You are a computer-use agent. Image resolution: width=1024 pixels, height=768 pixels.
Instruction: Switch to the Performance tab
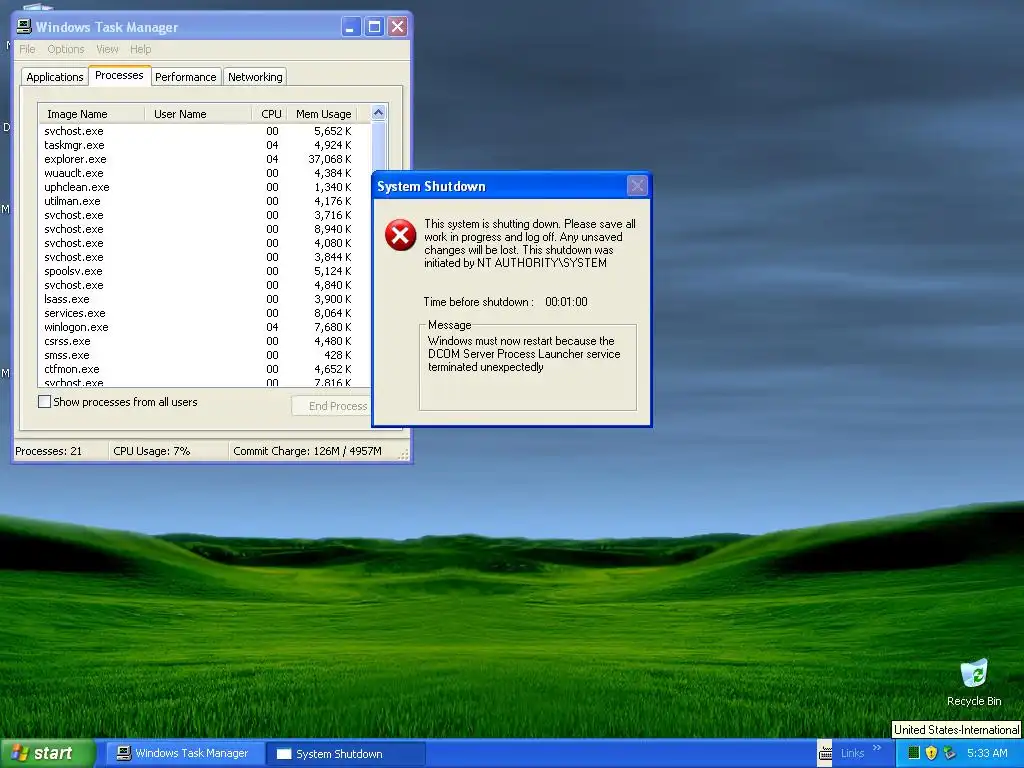(185, 77)
